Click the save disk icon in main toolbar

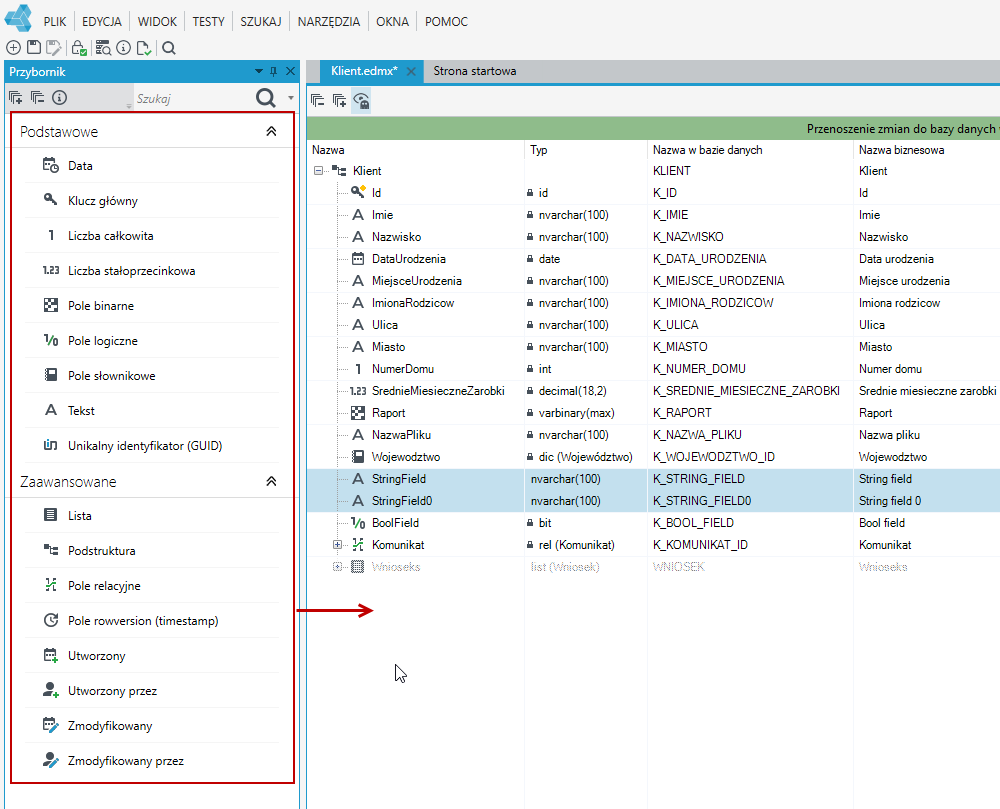pyautogui.click(x=34, y=48)
